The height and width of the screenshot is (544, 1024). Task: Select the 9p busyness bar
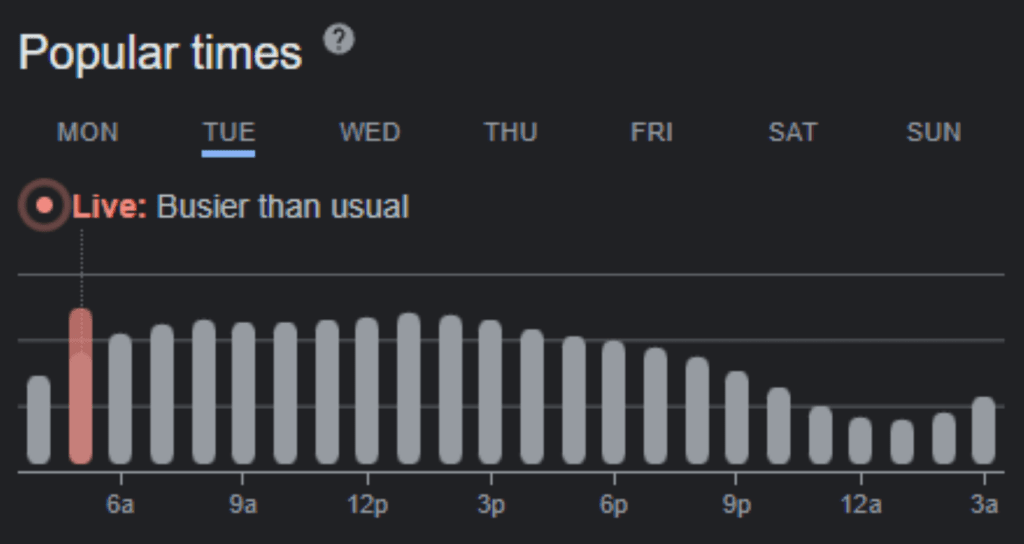pos(737,418)
